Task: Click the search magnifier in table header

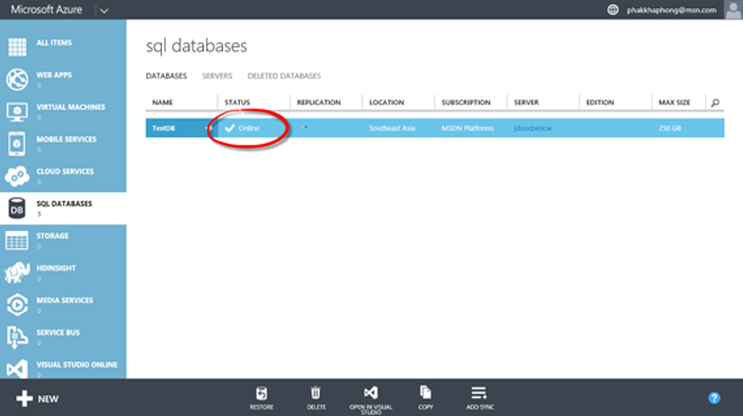Action: click(714, 102)
